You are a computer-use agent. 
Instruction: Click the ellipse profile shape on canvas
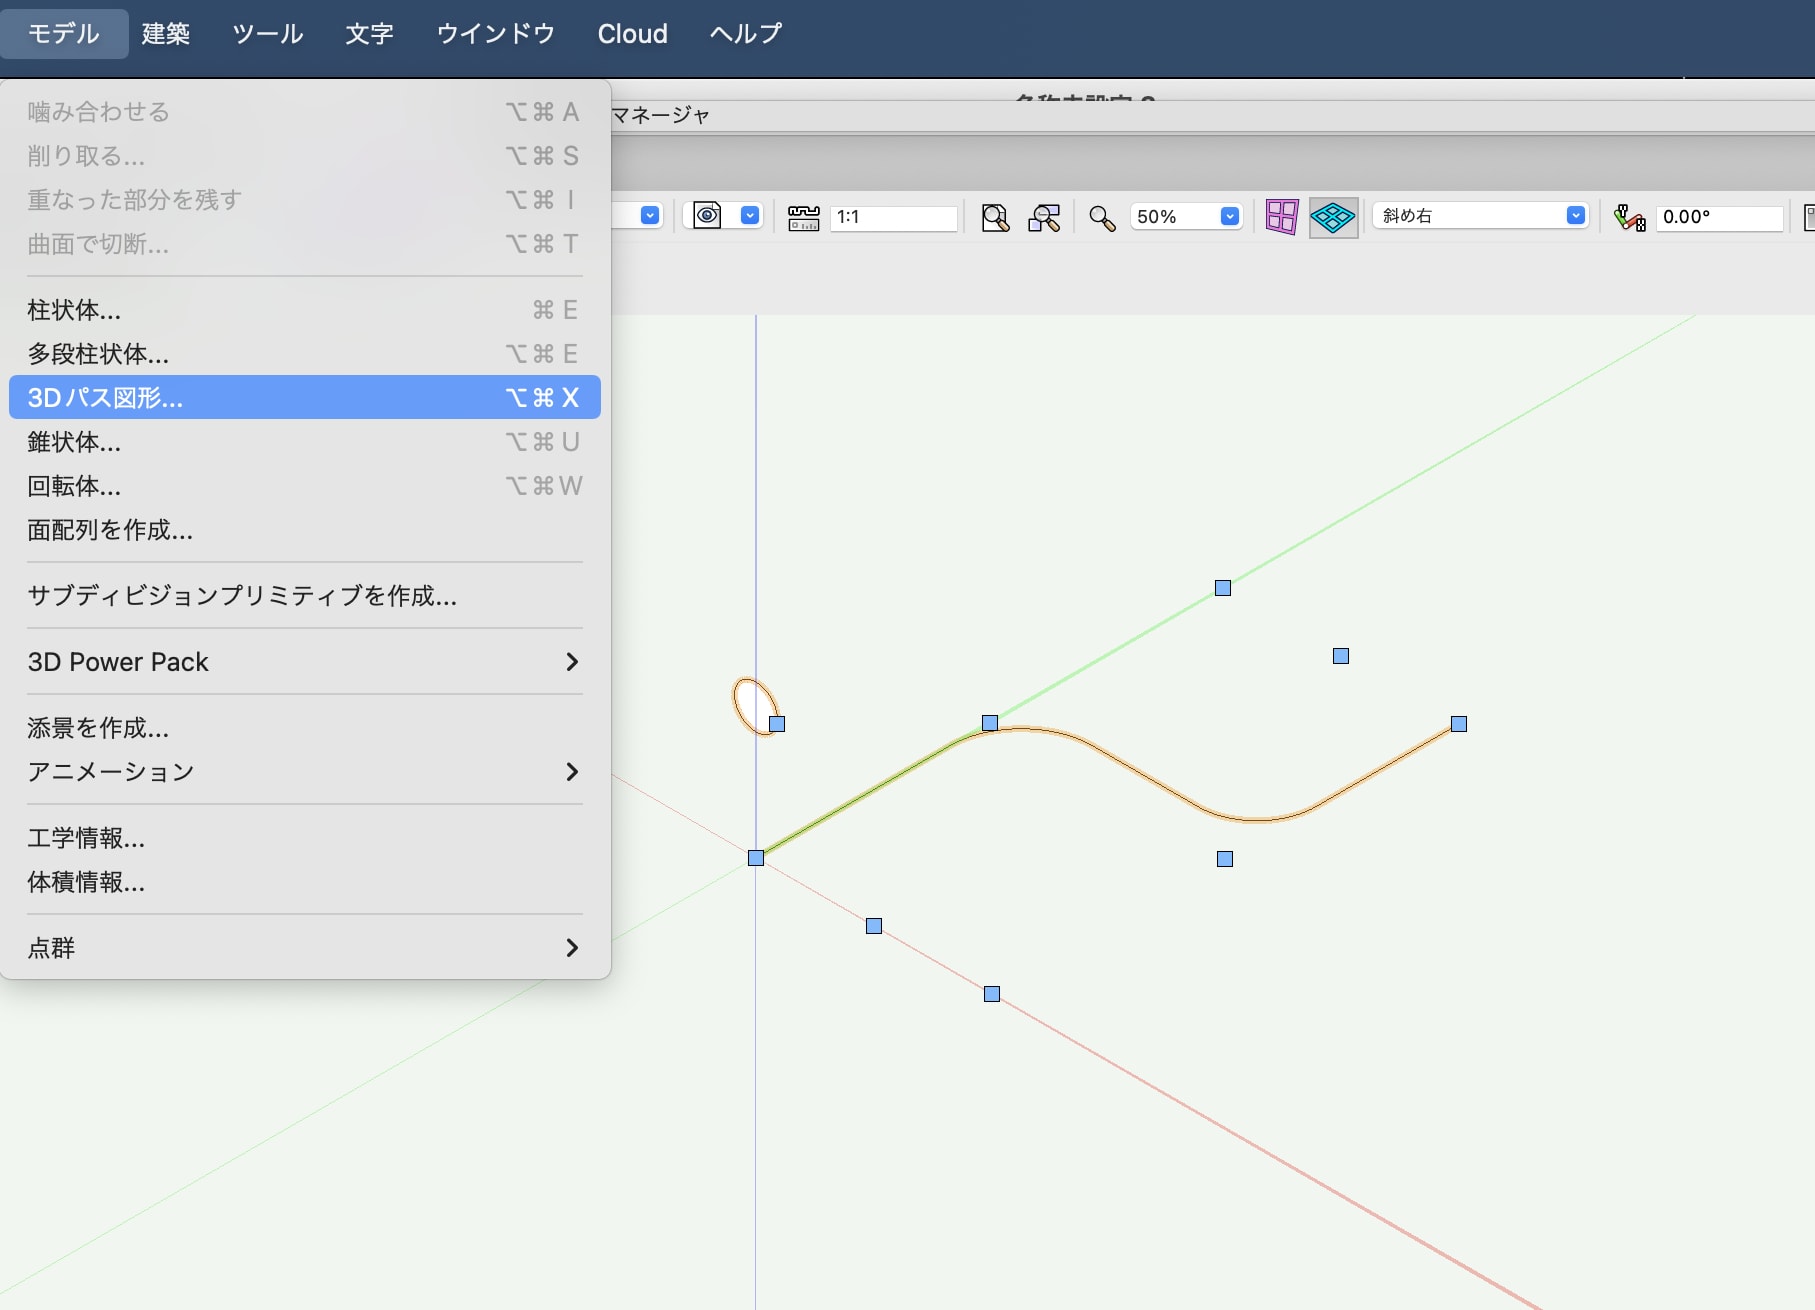point(754,706)
